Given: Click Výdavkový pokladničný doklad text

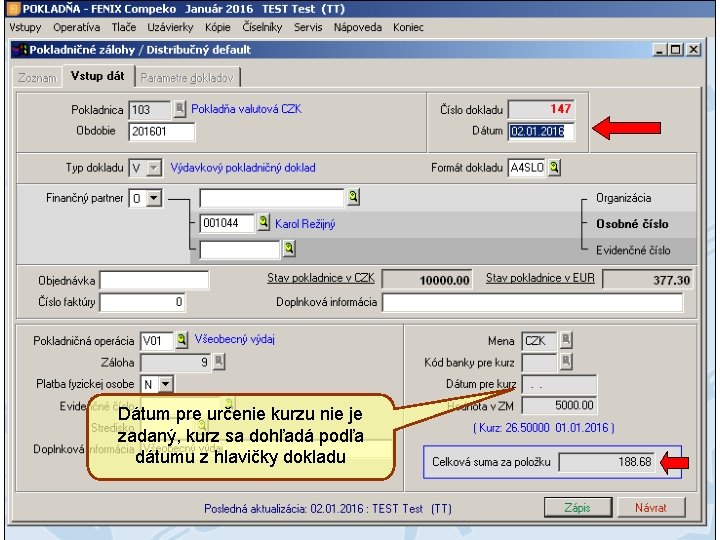Looking at the screenshot, I should 243,168.
